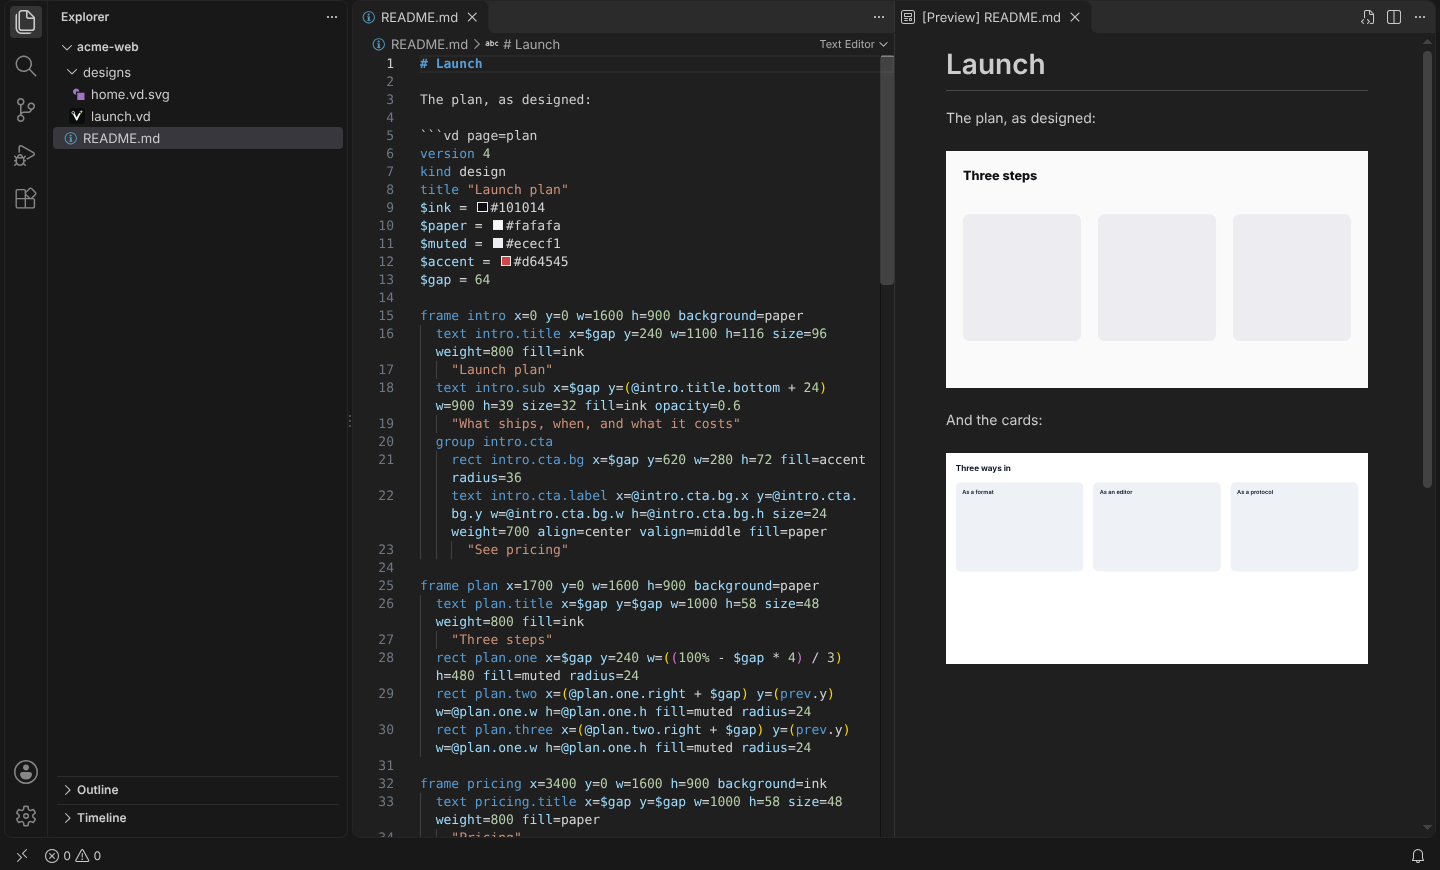Screen dimensions: 1440x870
Task: Click the '# Launch' heading on line 1
Action: tap(451, 64)
